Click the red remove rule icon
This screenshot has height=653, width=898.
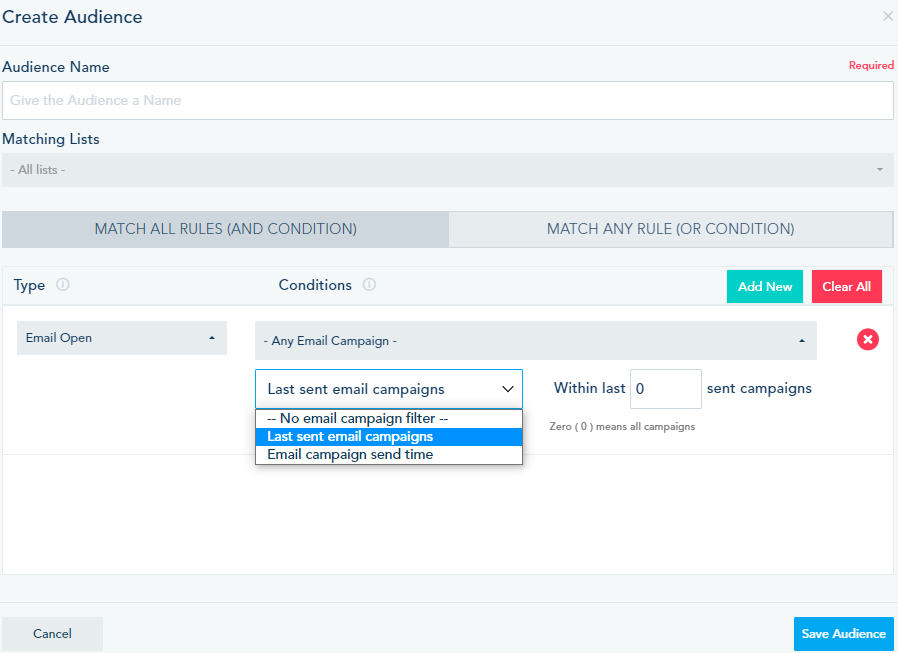pos(867,340)
